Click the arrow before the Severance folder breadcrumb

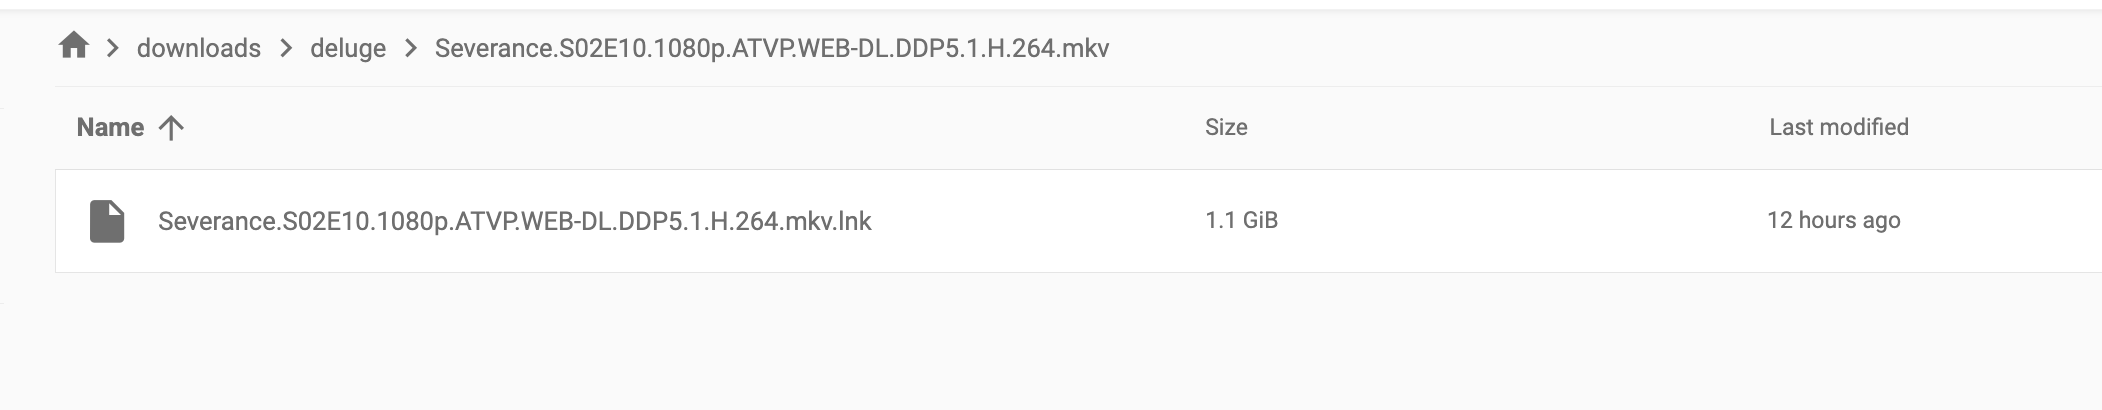tap(410, 48)
